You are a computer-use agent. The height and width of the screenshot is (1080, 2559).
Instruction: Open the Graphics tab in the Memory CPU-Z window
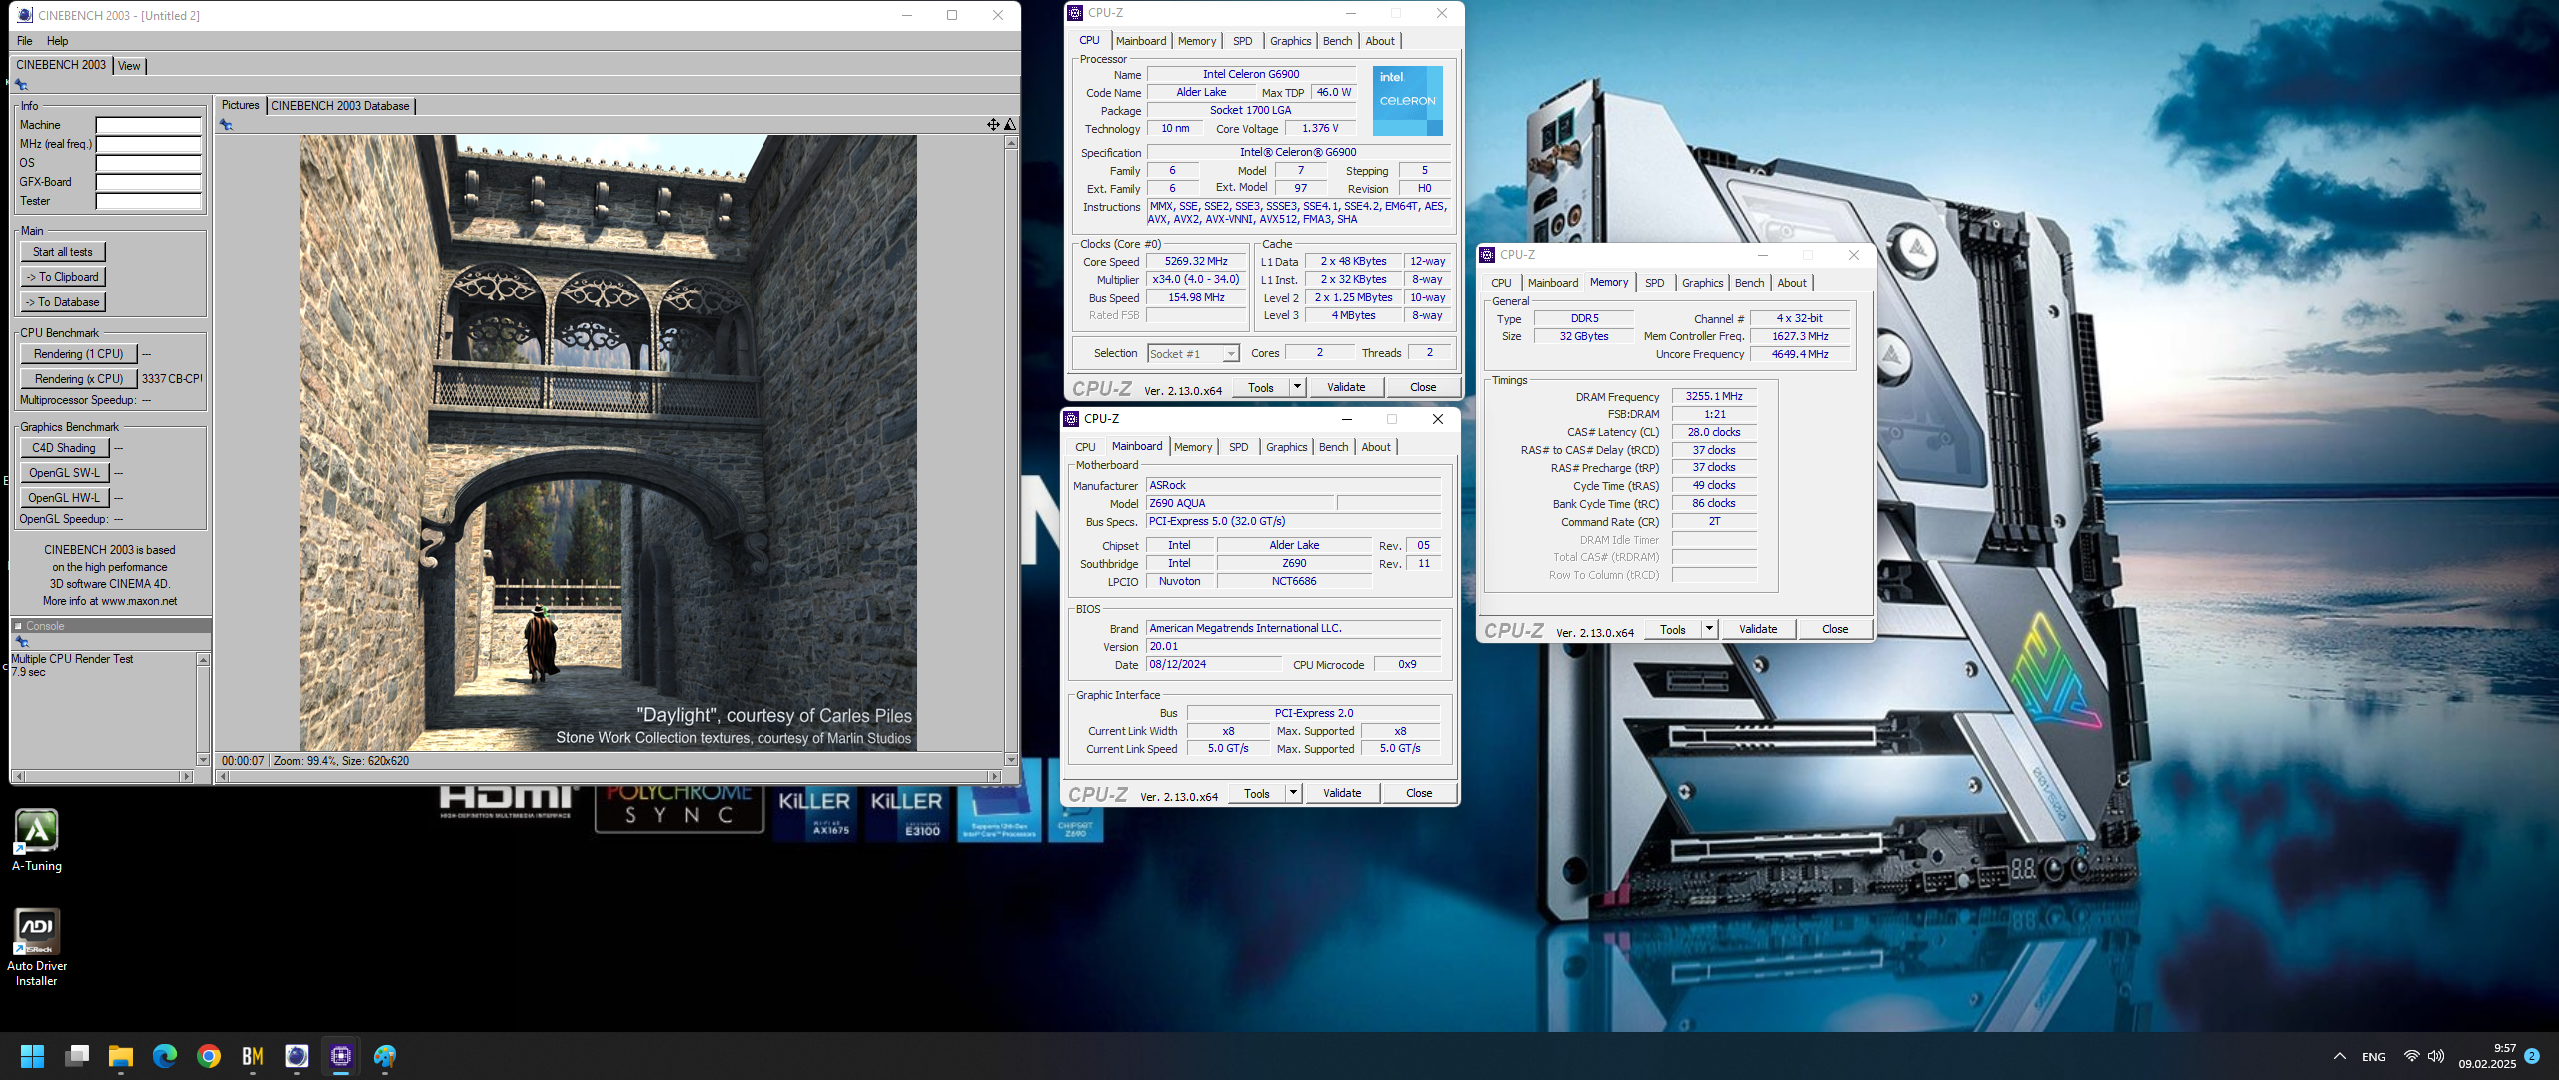pyautogui.click(x=1702, y=283)
